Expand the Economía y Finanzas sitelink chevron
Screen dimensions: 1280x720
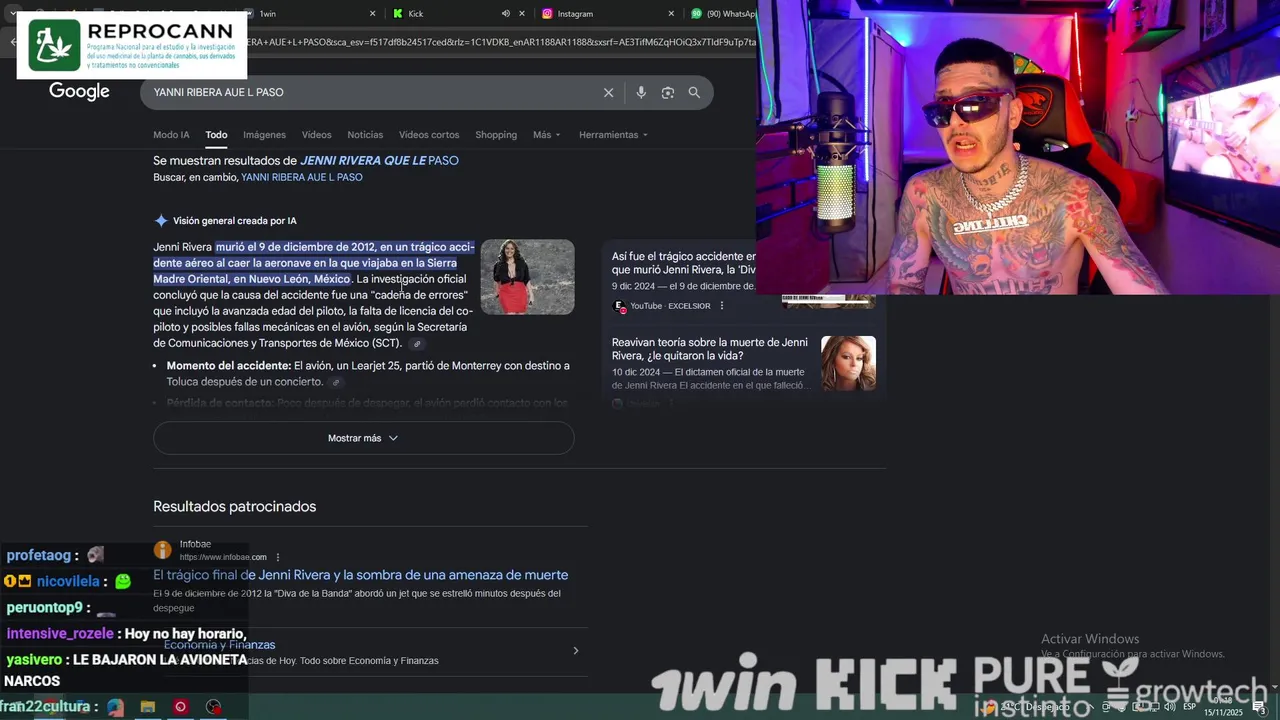point(575,651)
